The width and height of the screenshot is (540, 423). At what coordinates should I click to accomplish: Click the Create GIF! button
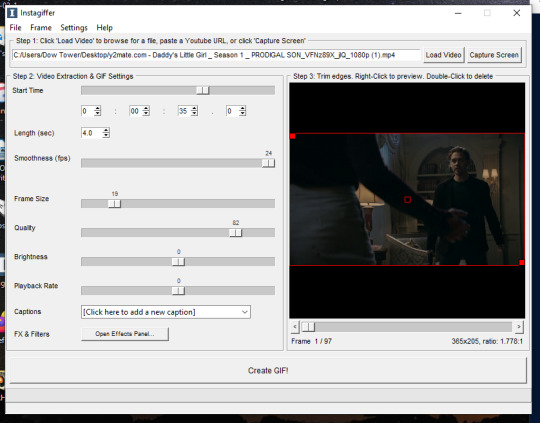click(268, 371)
